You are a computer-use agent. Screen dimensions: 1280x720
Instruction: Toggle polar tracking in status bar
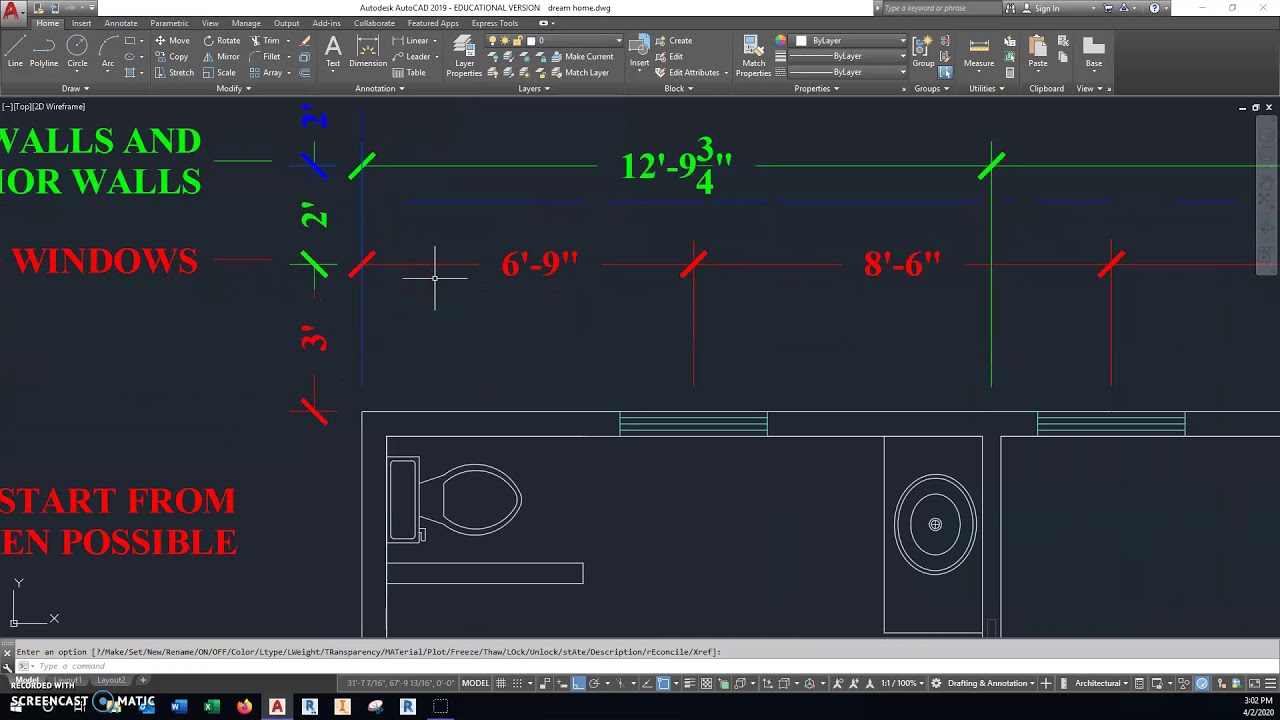pyautogui.click(x=596, y=684)
